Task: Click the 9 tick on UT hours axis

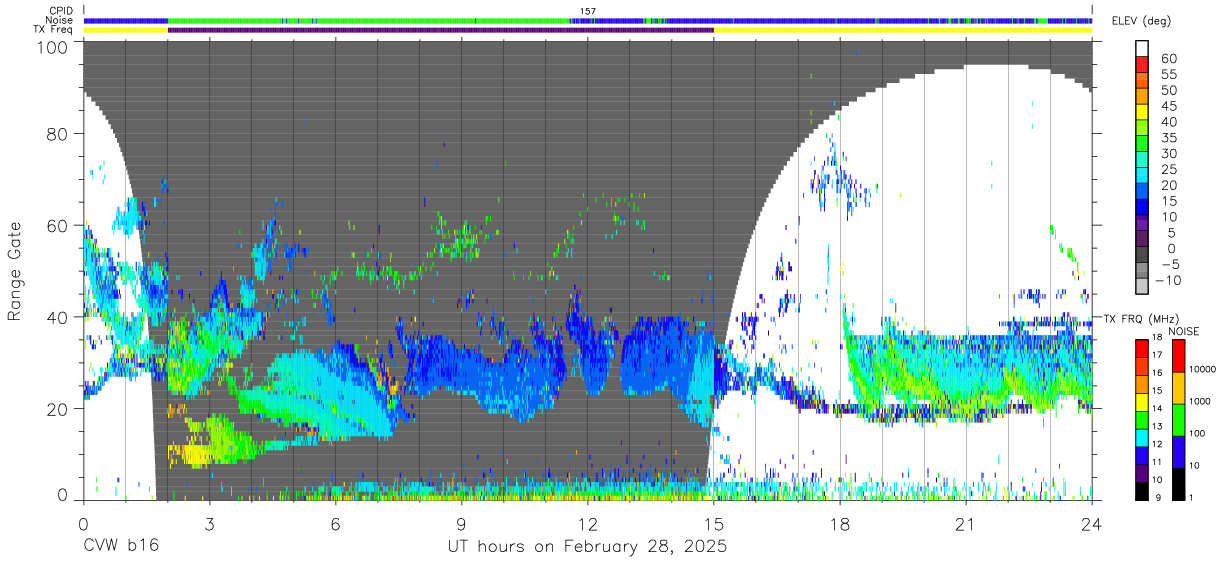Action: coord(461,524)
